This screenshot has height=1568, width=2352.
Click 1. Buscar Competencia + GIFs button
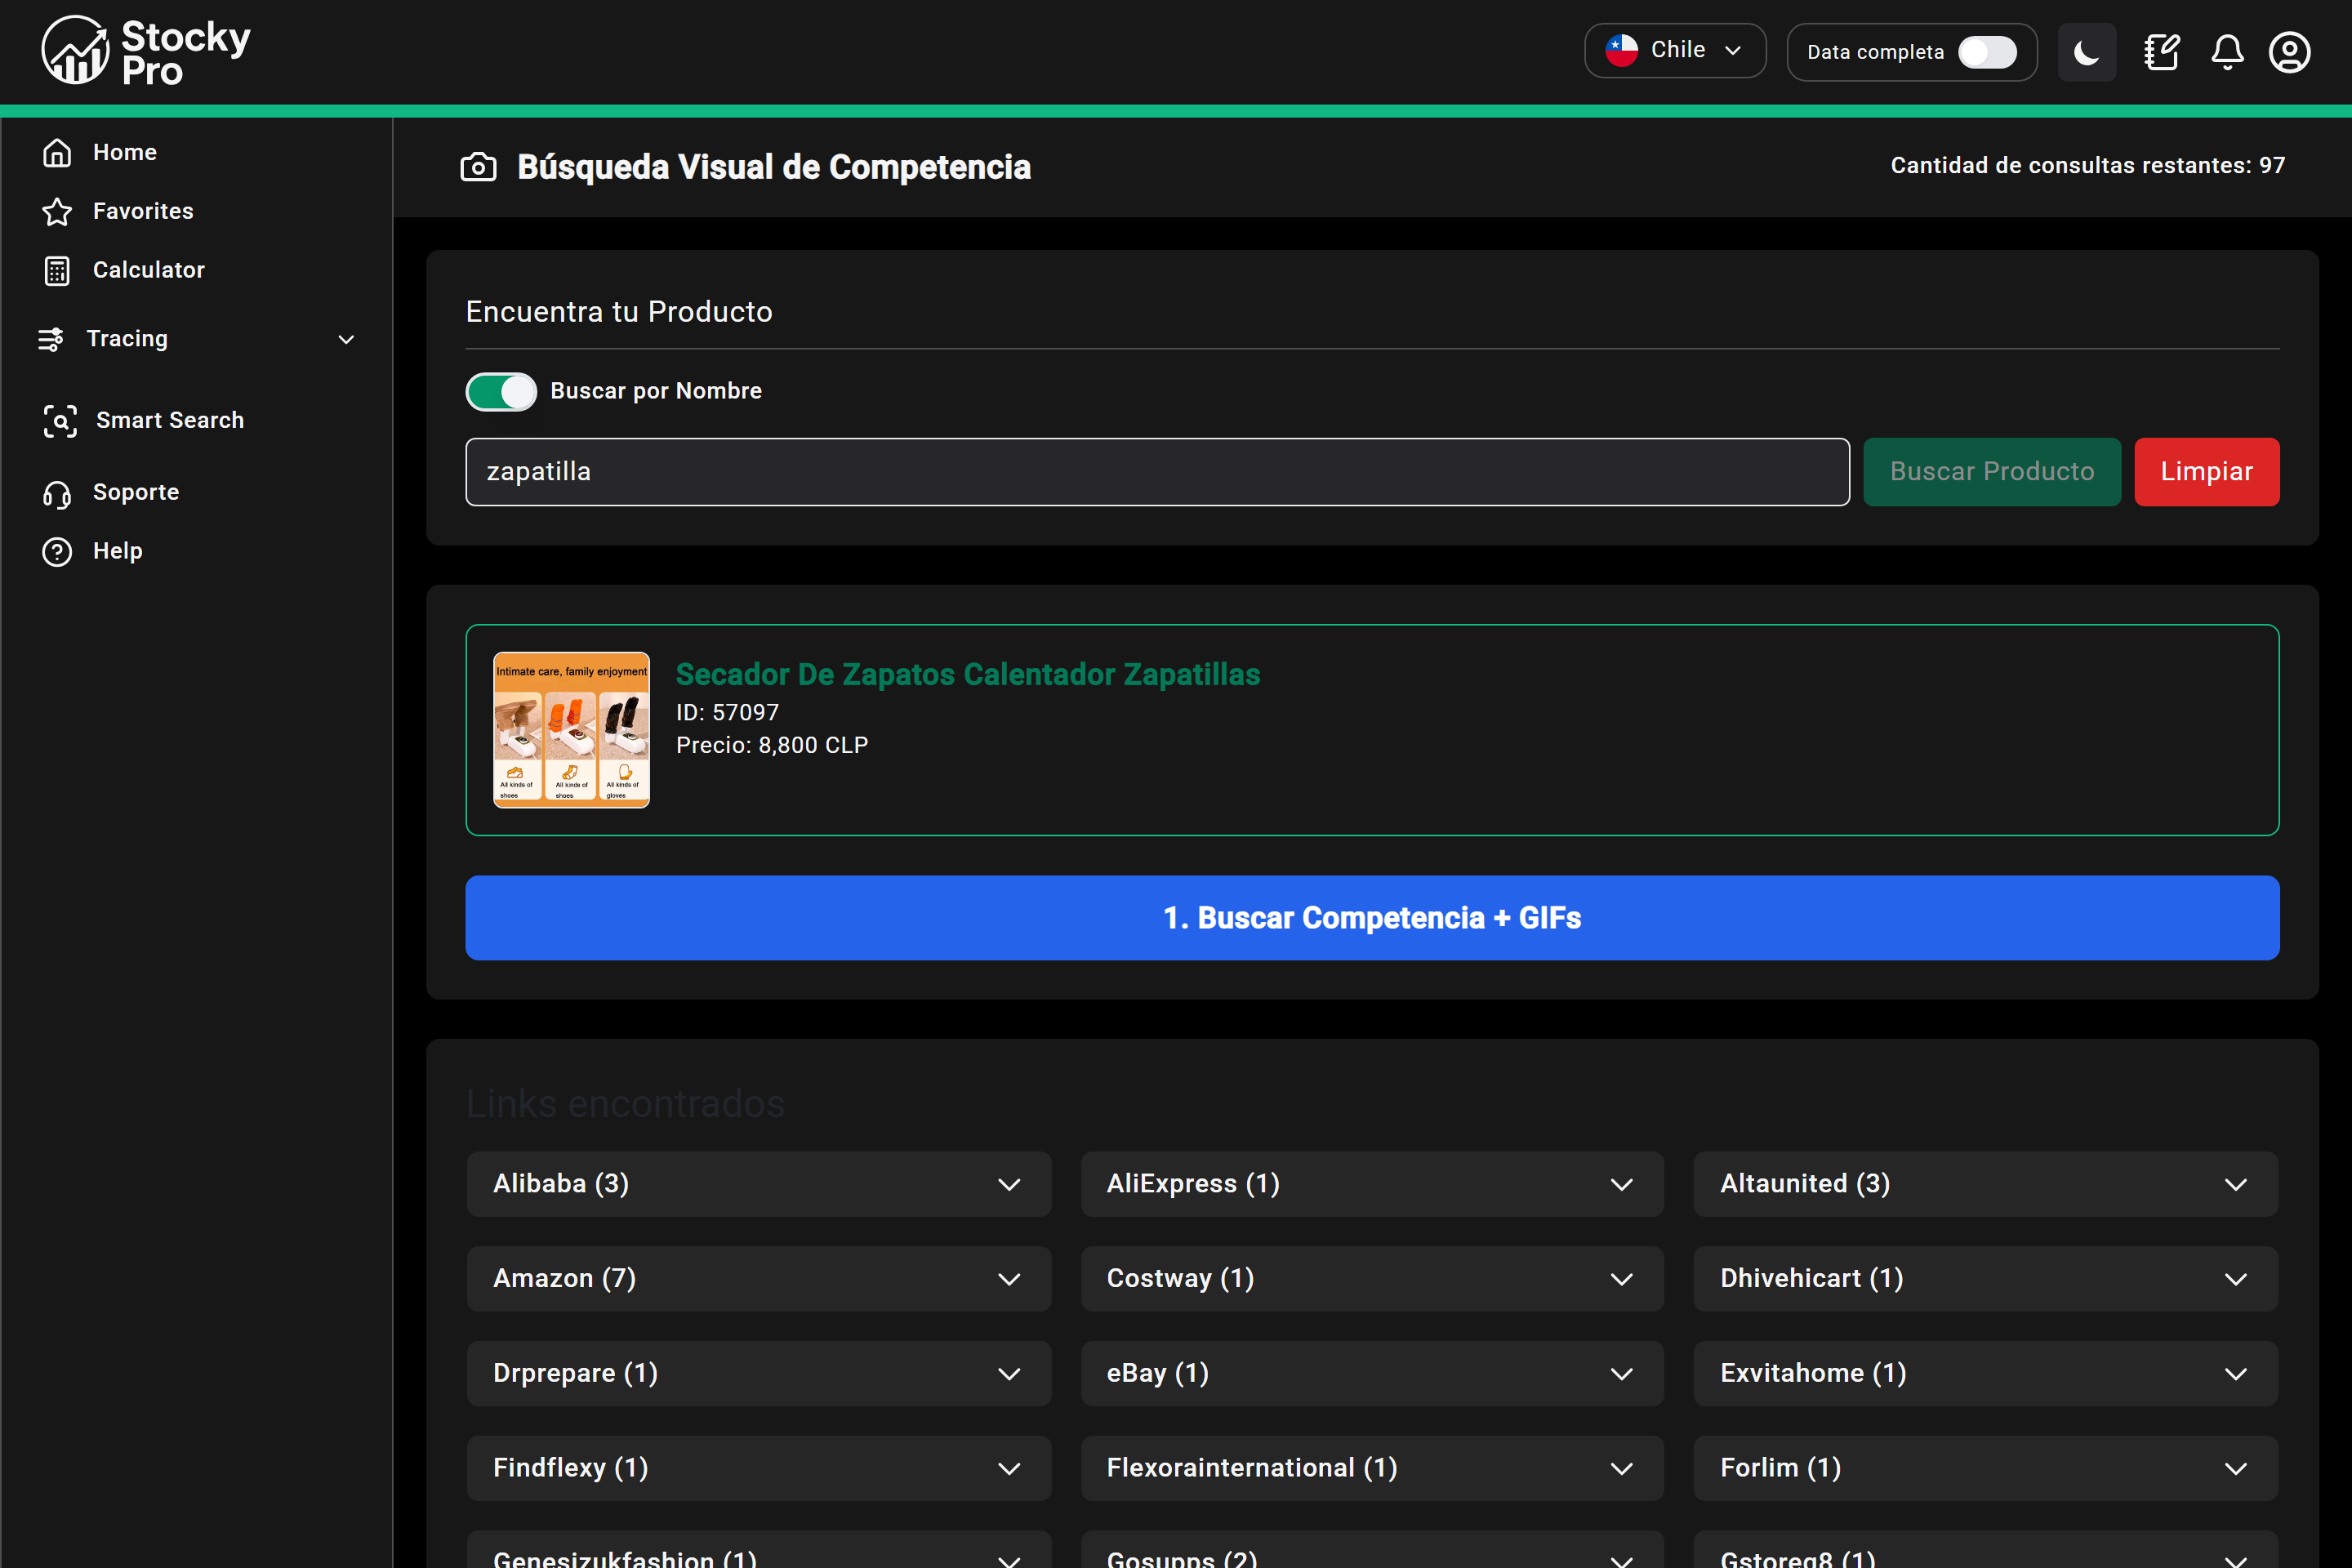coord(1372,918)
